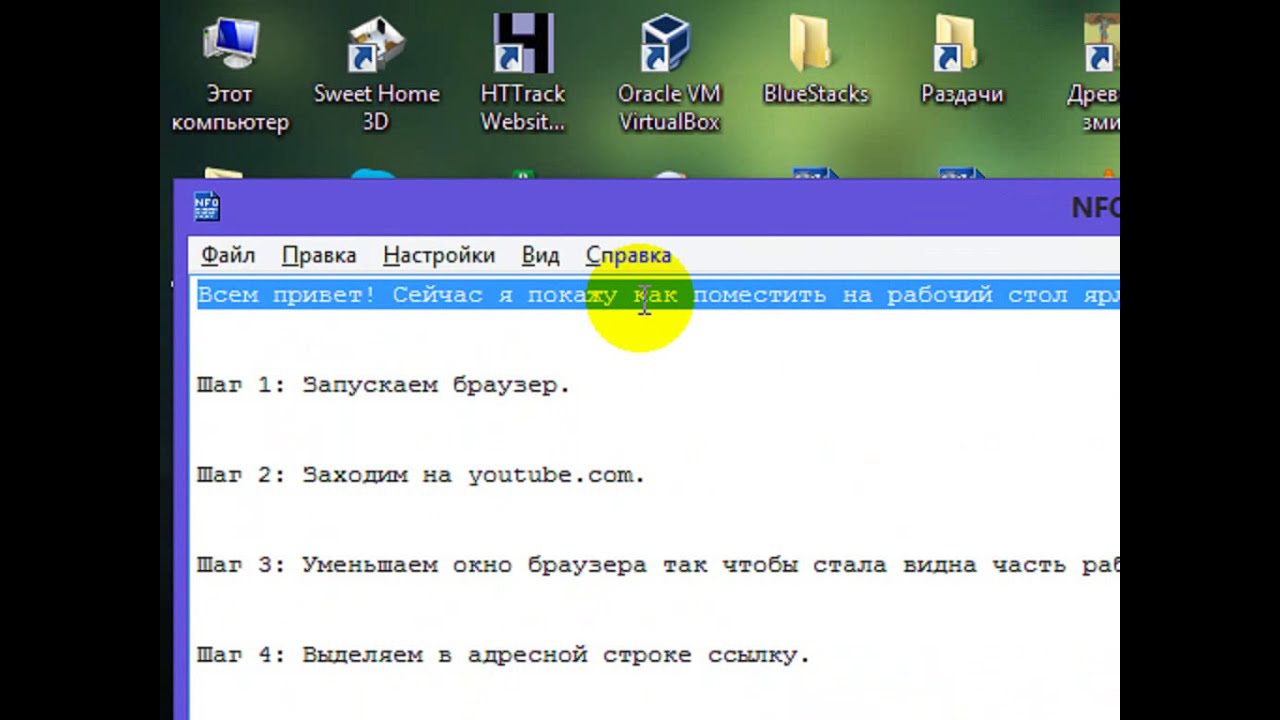Open the Настройки menu
Viewport: 1280px width, 720px height.
439,255
